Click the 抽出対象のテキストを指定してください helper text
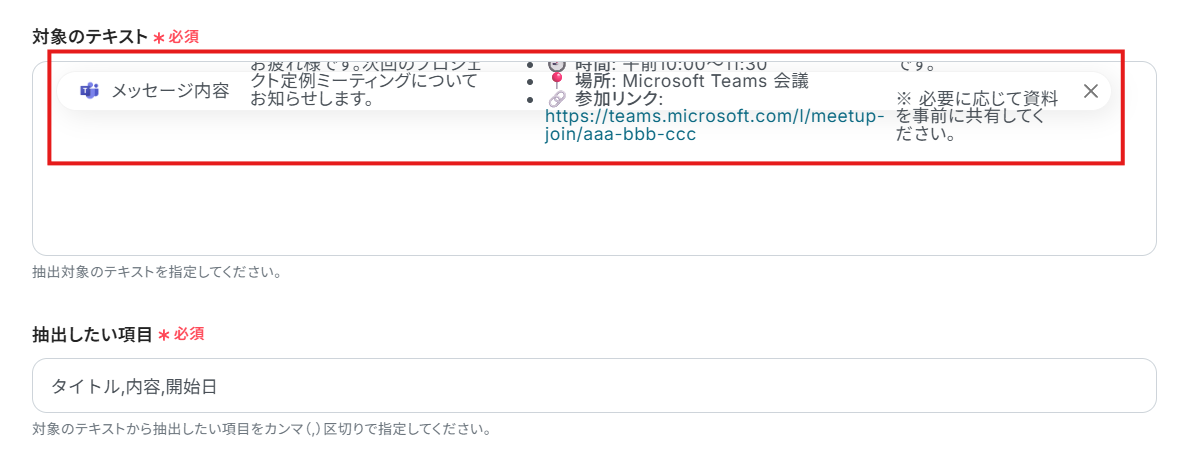 coord(156,272)
